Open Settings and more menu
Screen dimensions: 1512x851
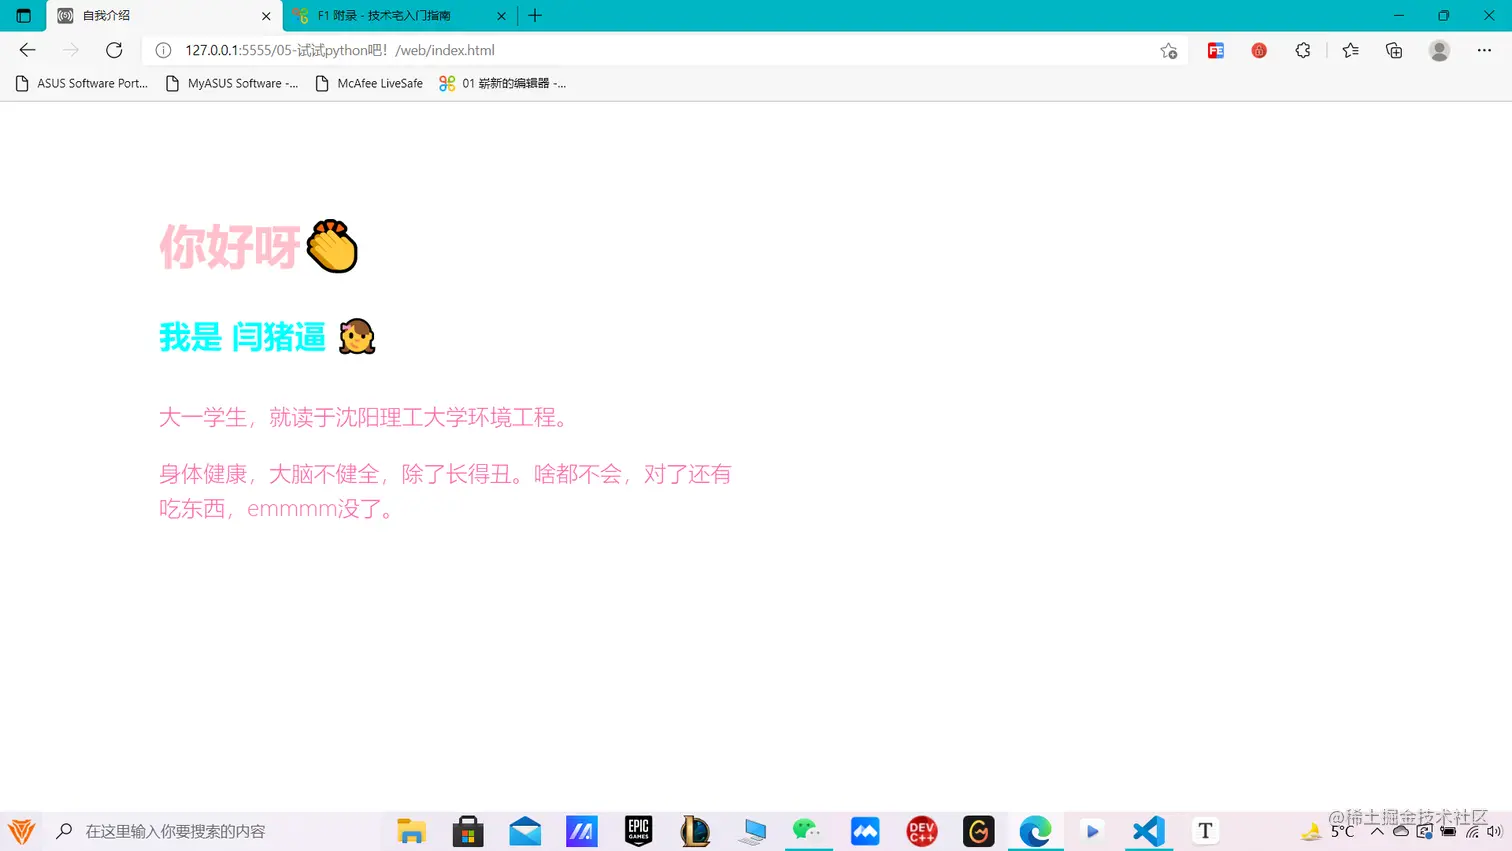1484,50
